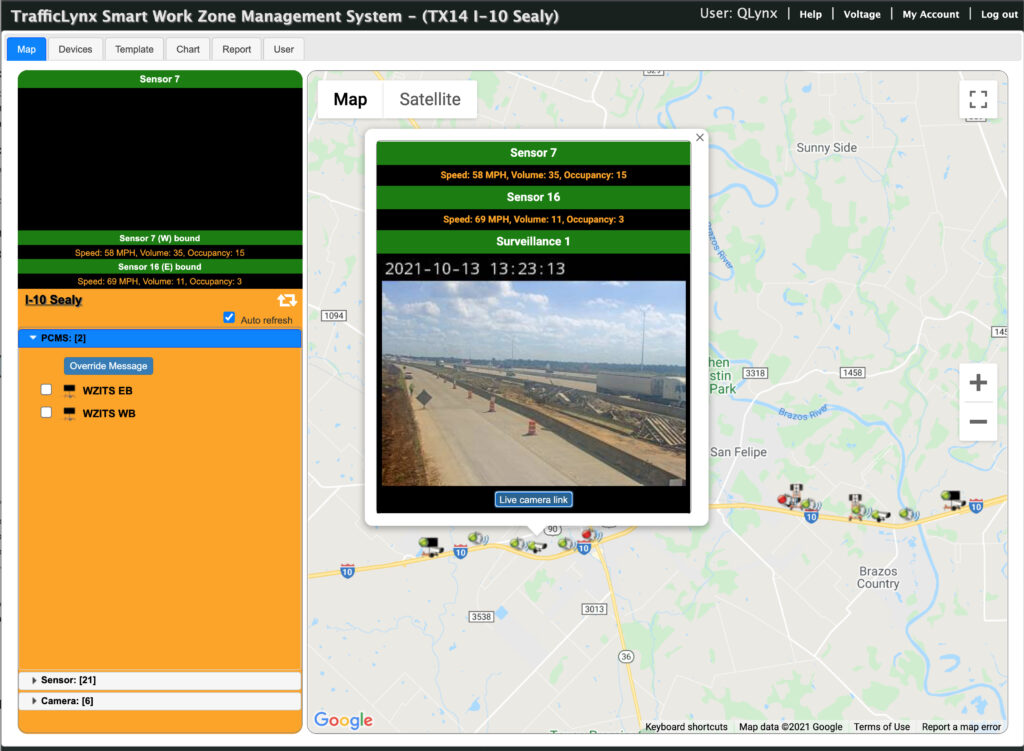This screenshot has height=751, width=1024.
Task: Zoom in on the map
Action: coord(978,383)
